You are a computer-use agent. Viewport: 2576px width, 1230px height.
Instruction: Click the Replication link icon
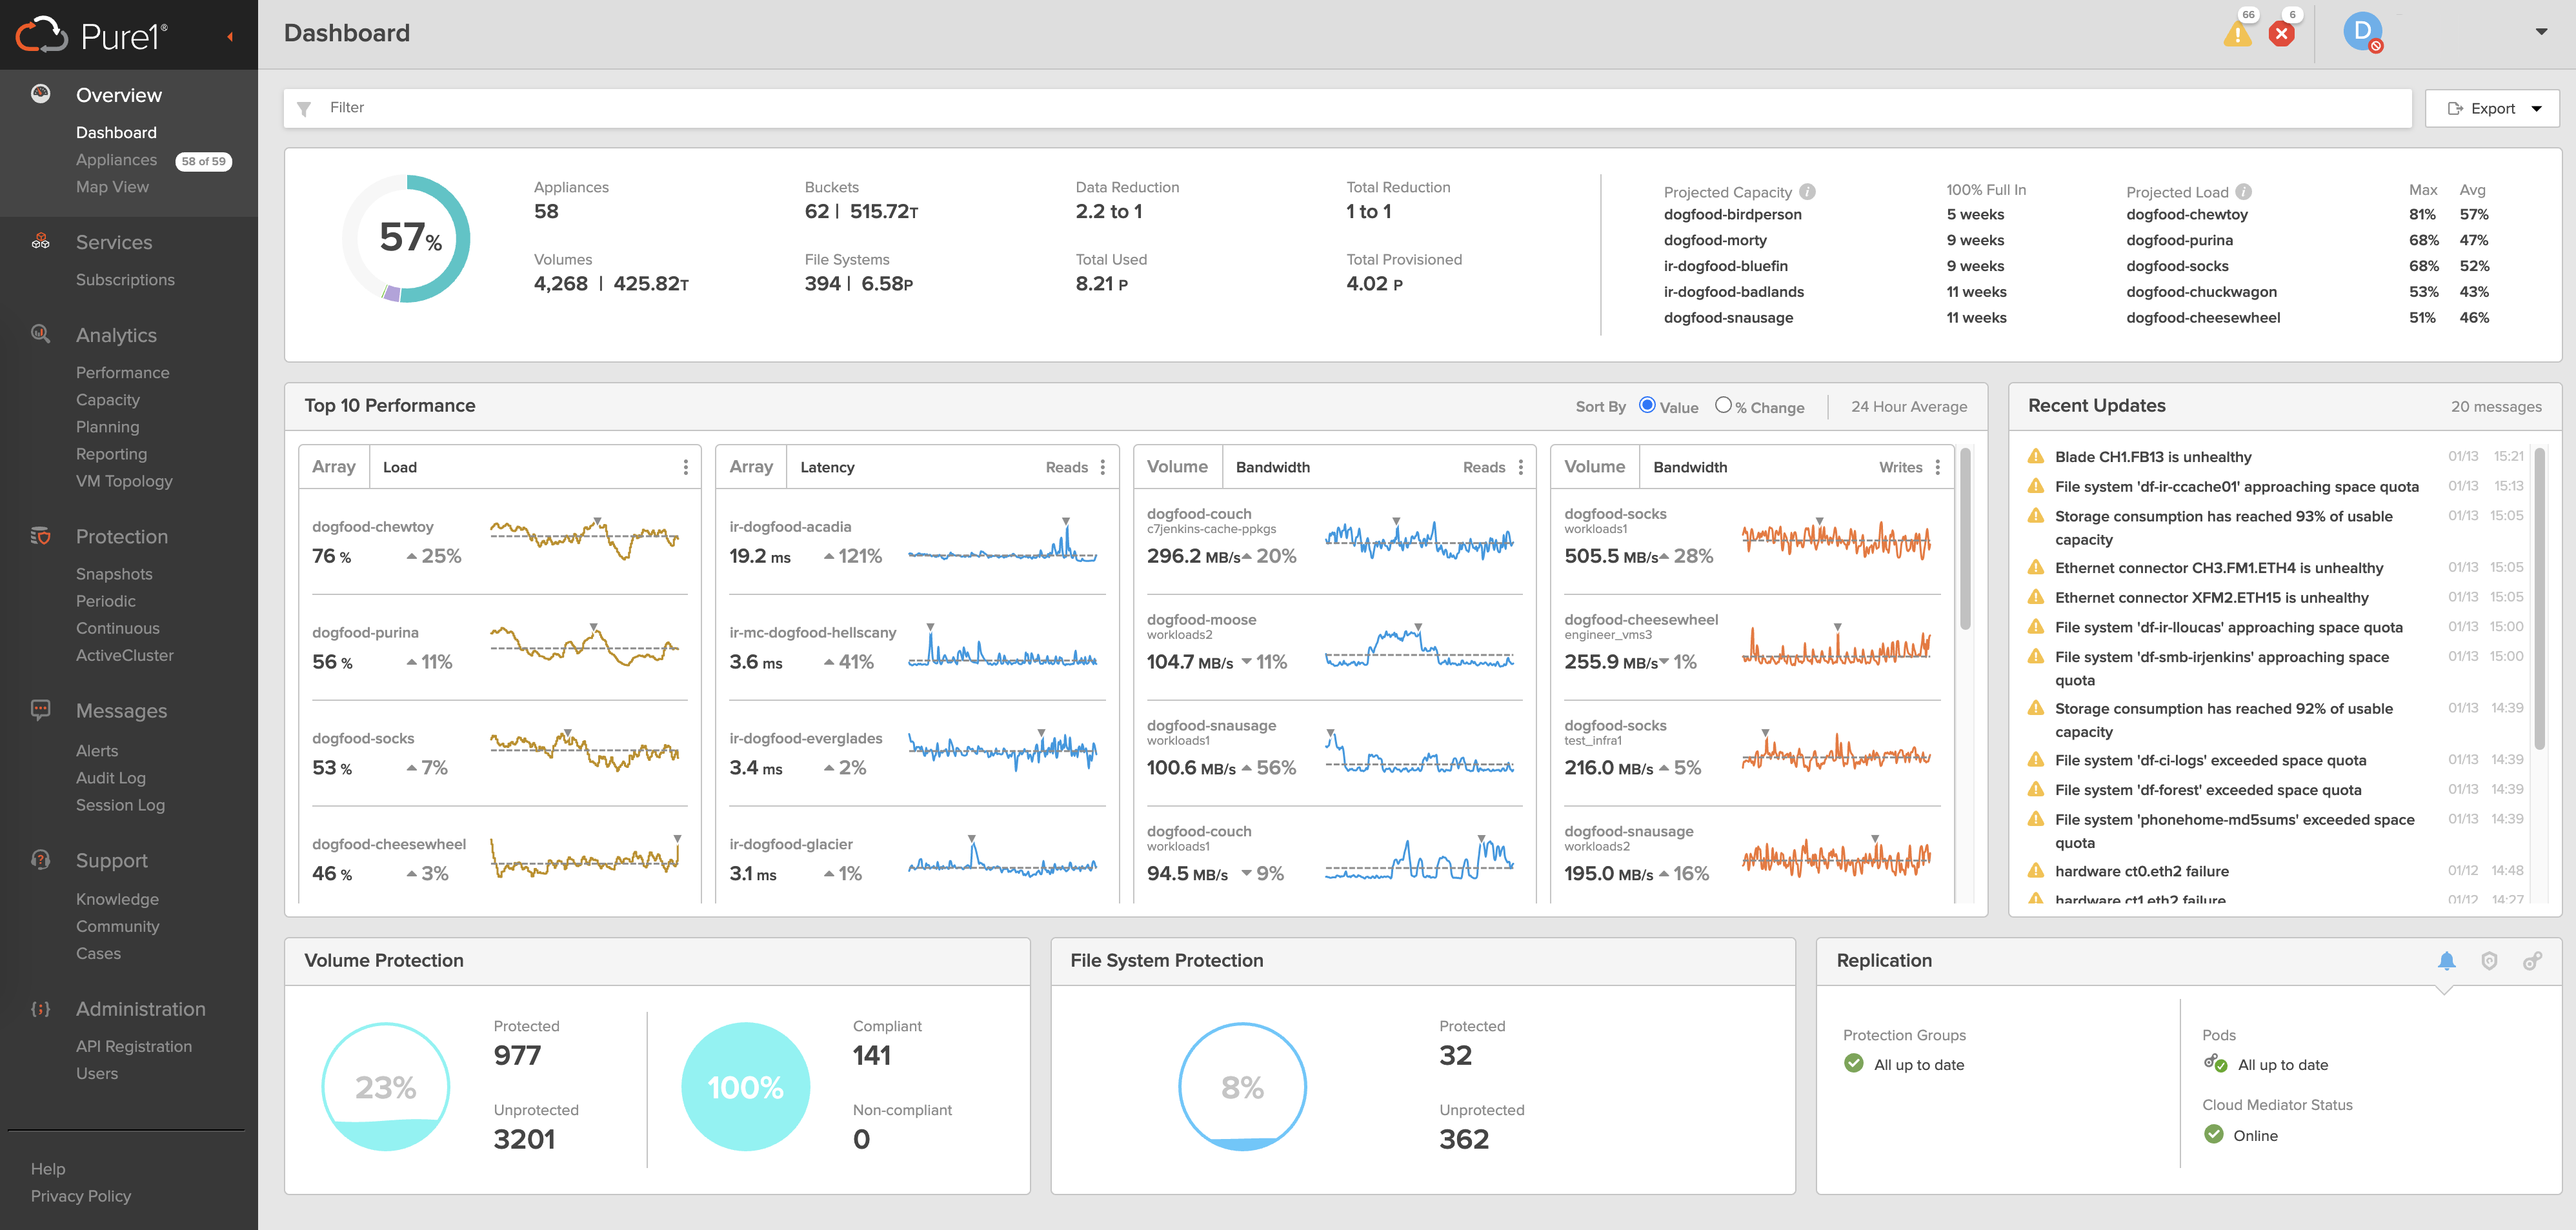click(x=2532, y=961)
